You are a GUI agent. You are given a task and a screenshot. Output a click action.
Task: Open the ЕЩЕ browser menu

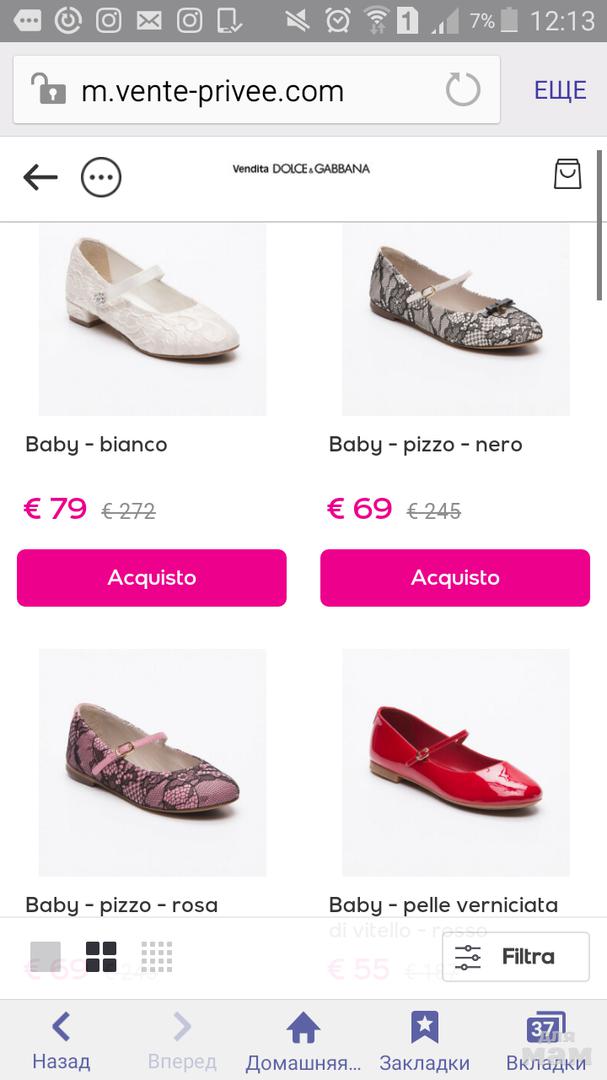point(560,90)
